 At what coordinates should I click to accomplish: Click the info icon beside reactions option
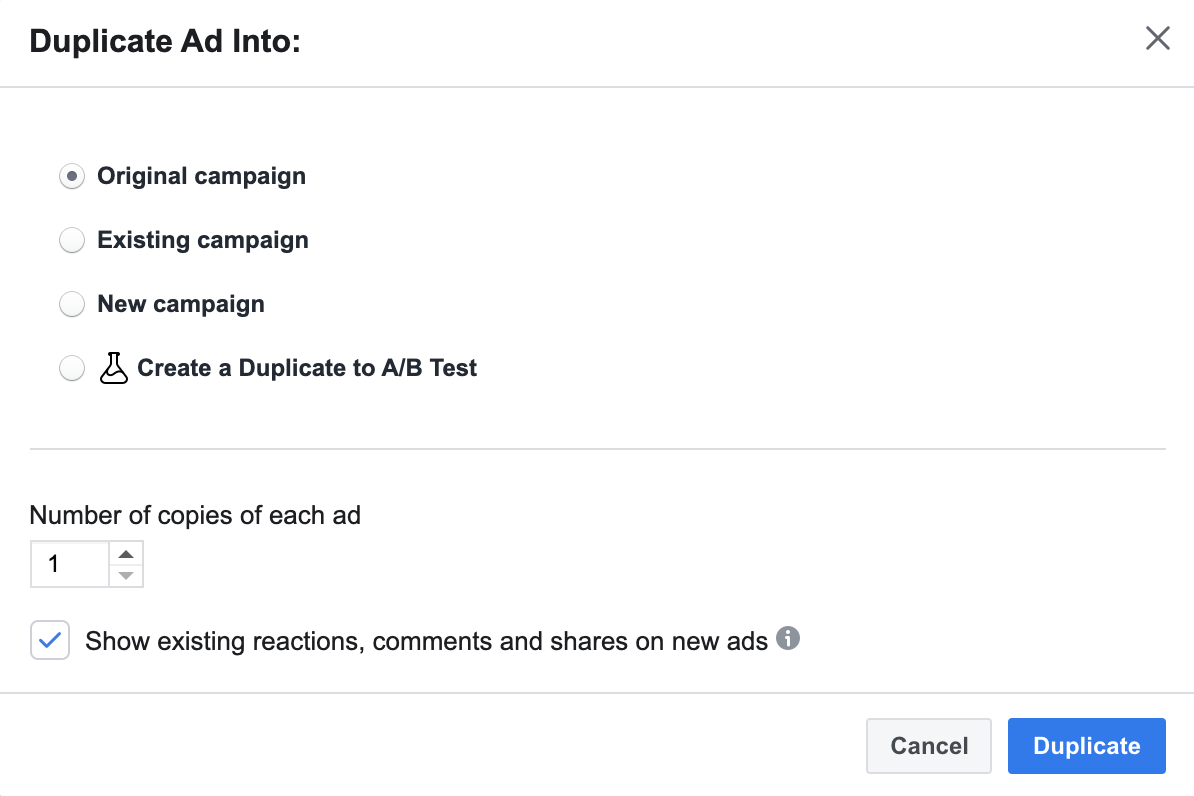pos(788,638)
